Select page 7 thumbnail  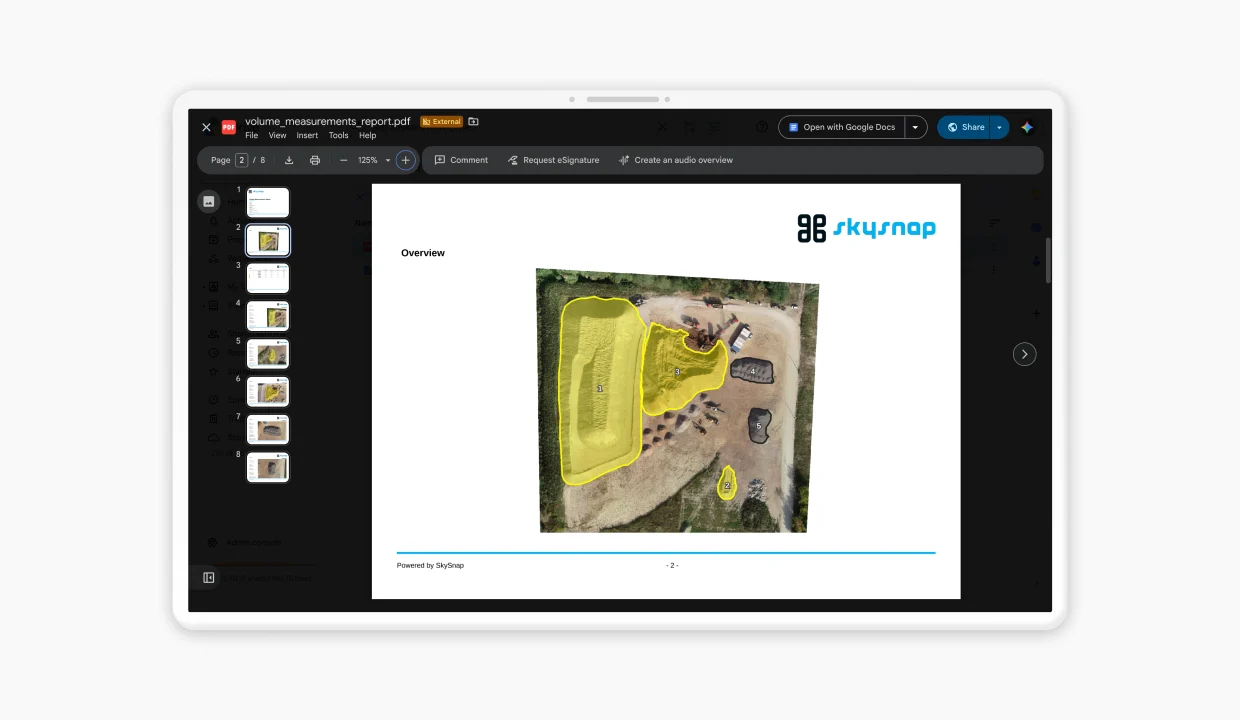pos(268,430)
